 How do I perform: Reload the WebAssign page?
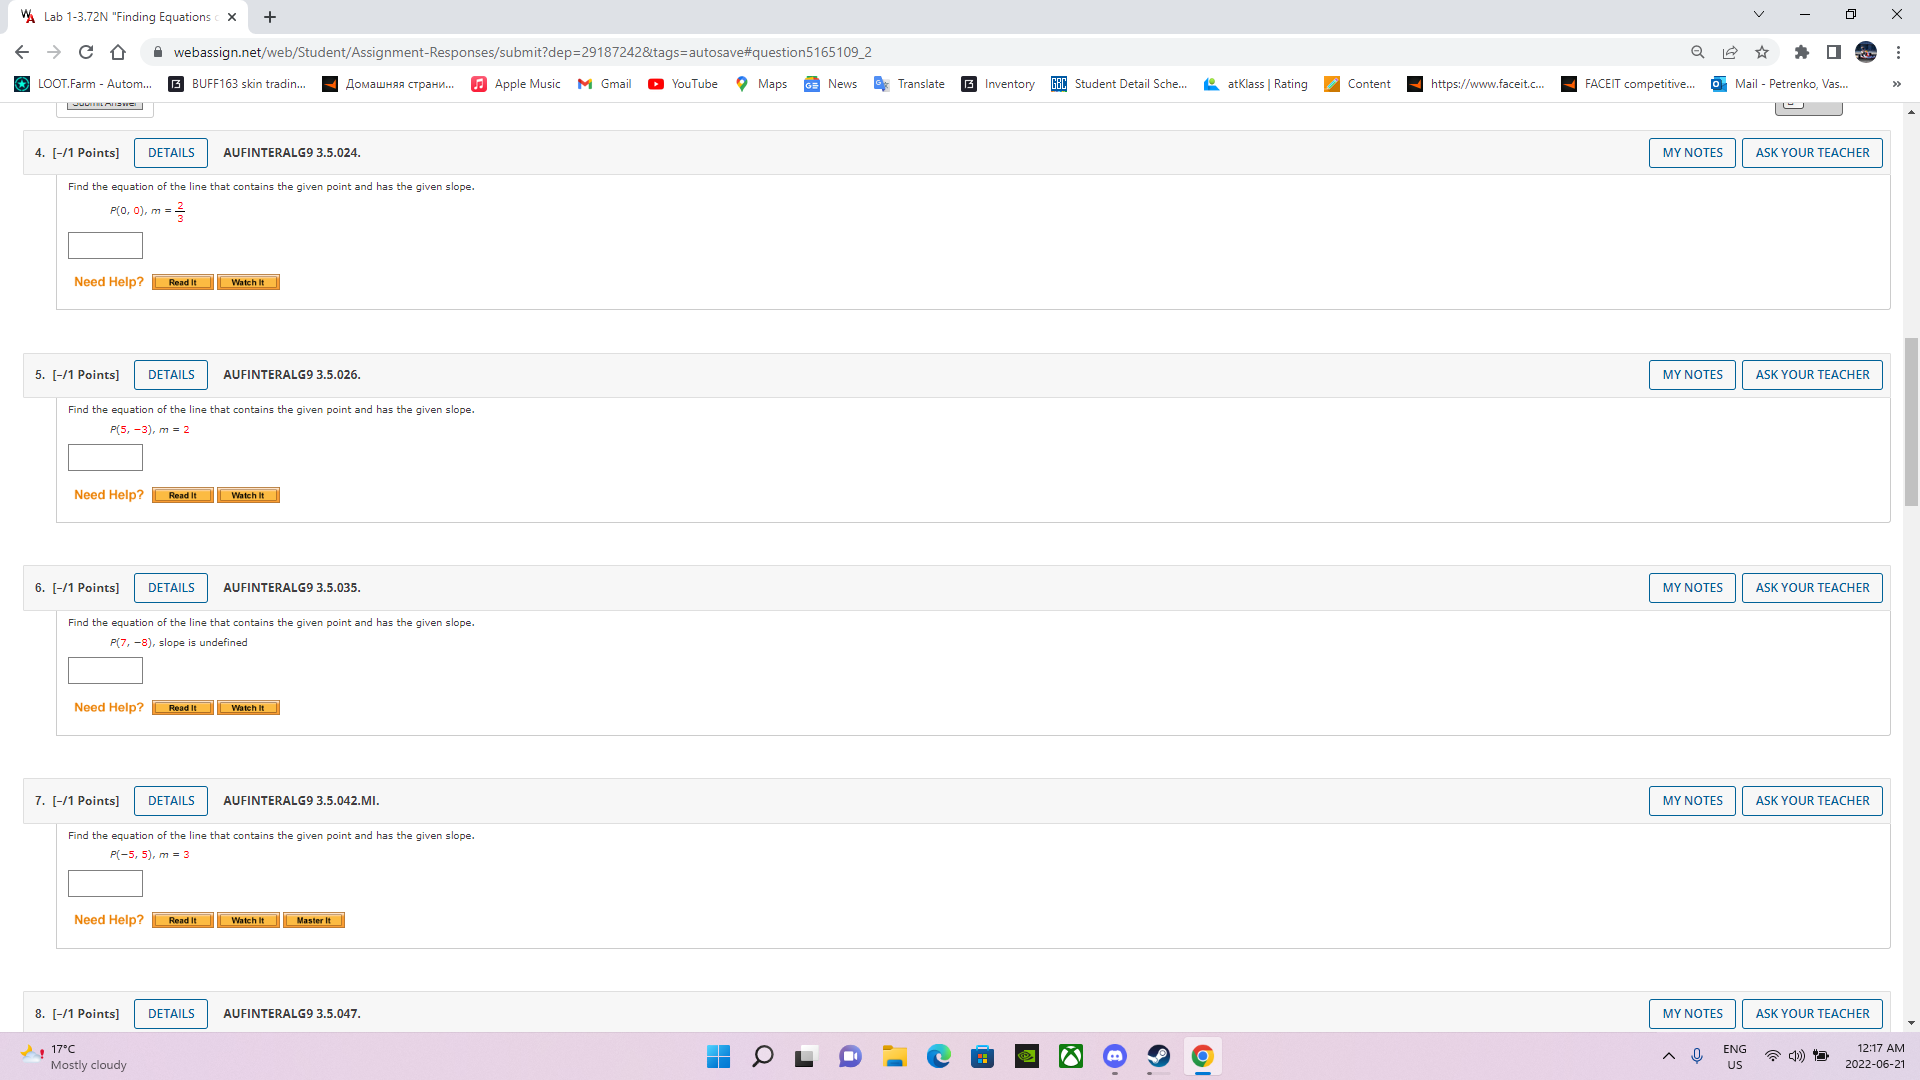pyautogui.click(x=86, y=52)
